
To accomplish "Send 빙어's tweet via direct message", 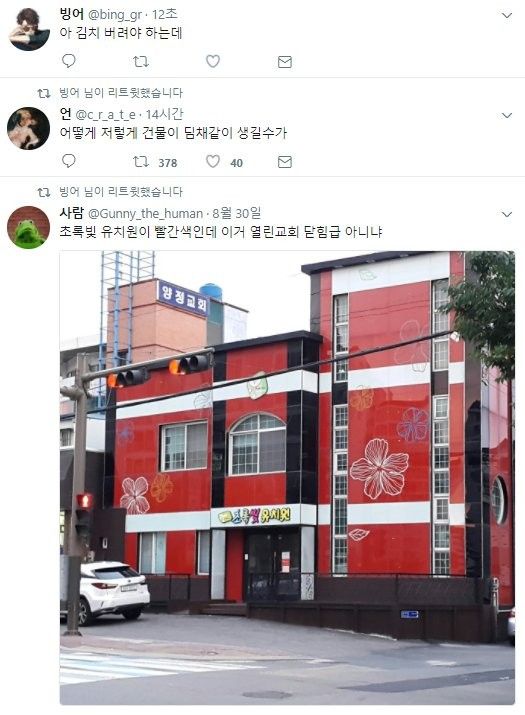I will pyautogui.click(x=285, y=62).
